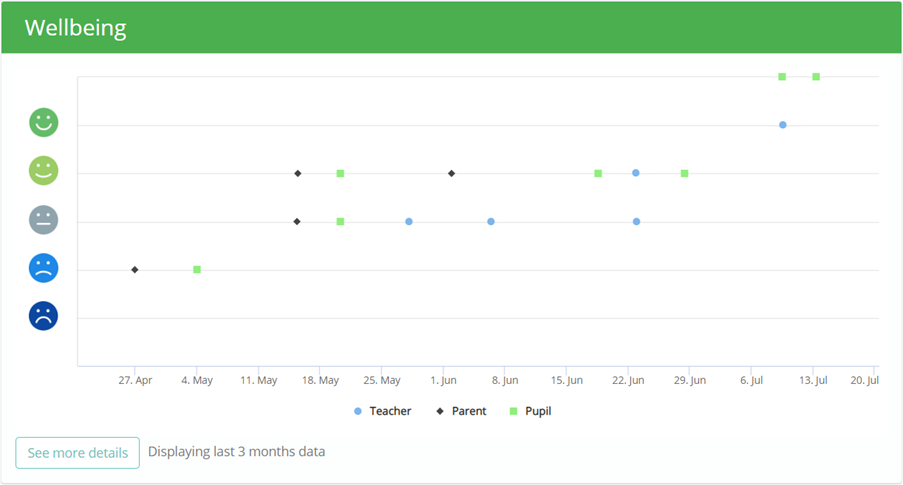Click the Wellbeing header title

coord(75,28)
